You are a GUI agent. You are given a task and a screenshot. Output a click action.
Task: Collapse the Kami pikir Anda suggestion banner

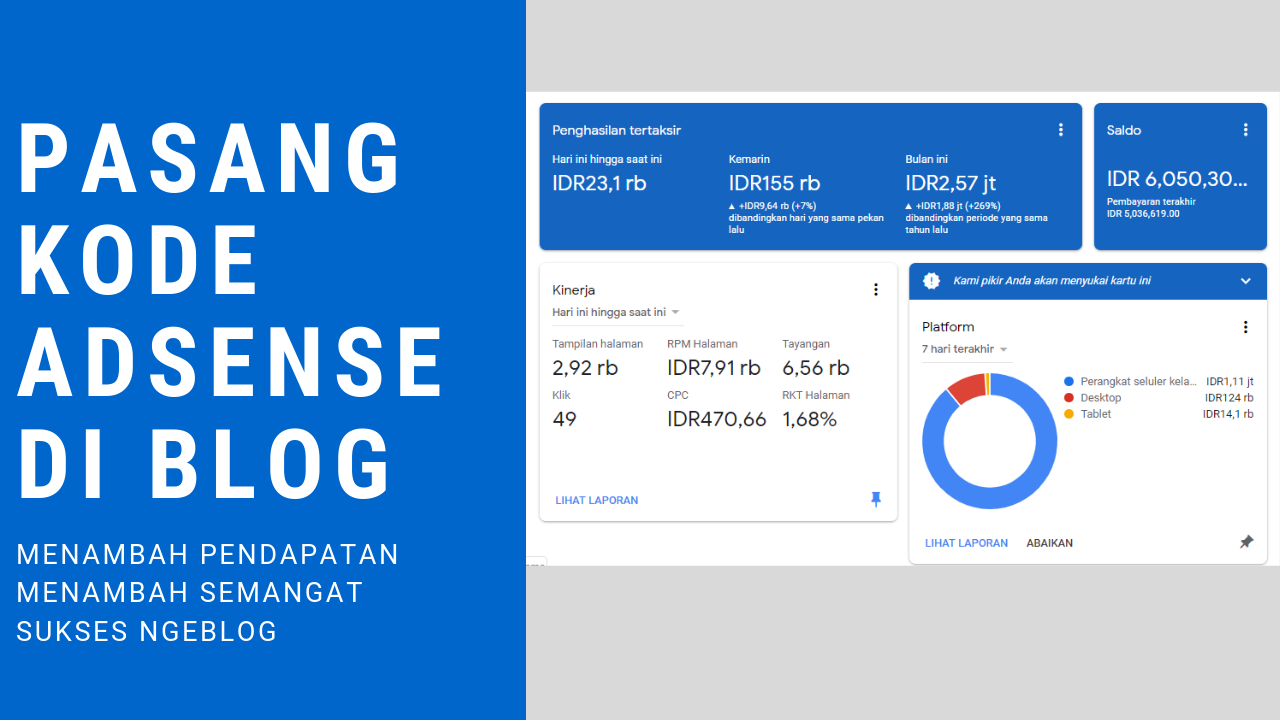[1245, 281]
